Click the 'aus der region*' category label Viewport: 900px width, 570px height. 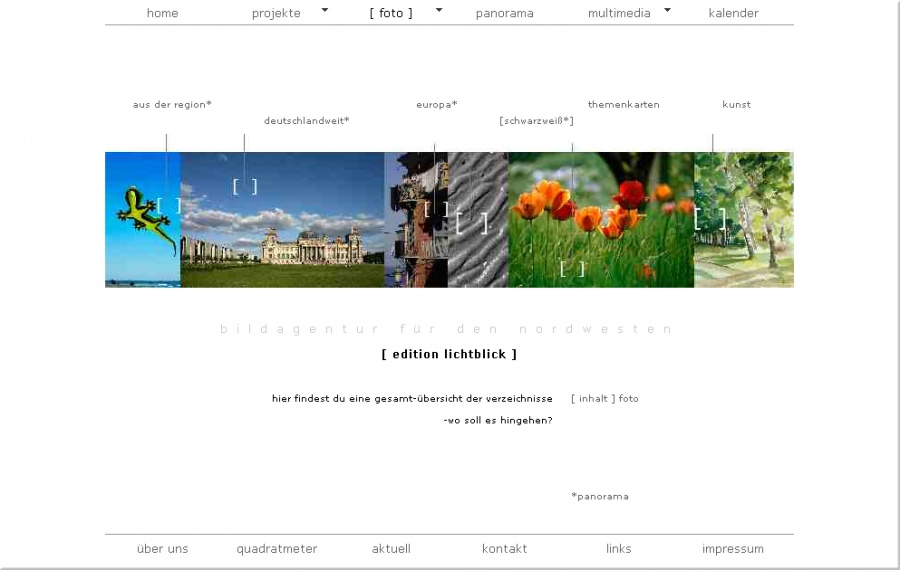pyautogui.click(x=172, y=104)
